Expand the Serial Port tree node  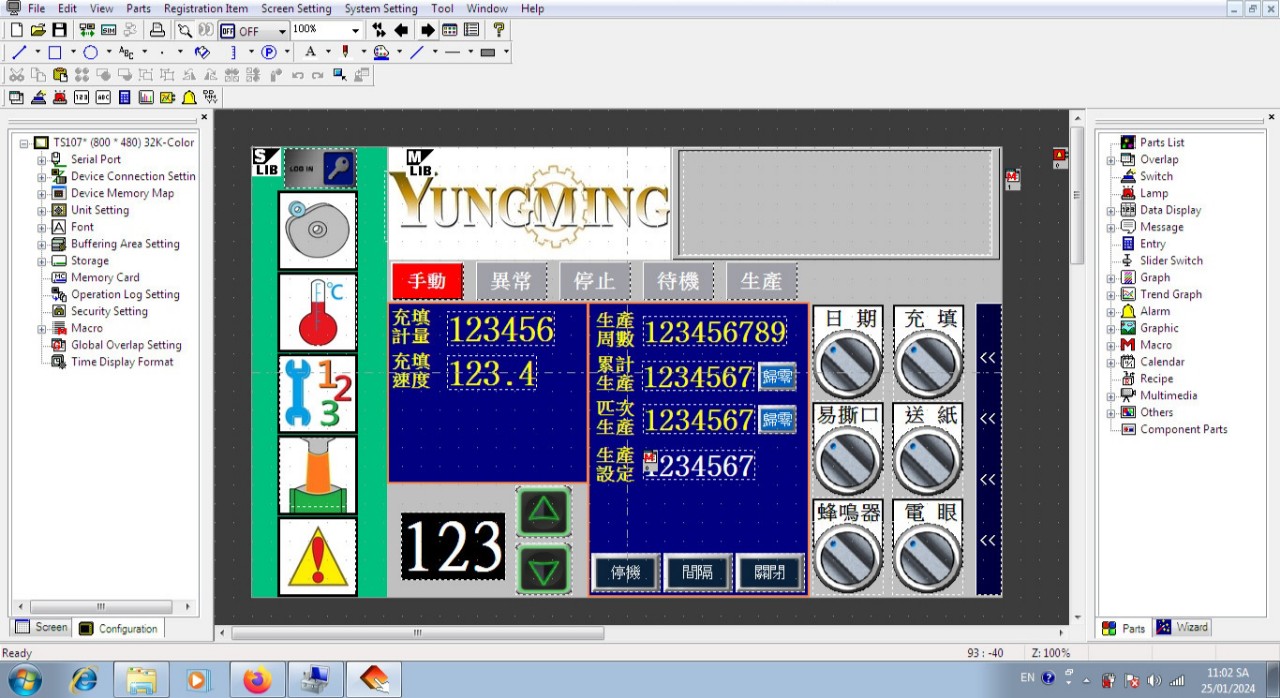click(x=42, y=159)
